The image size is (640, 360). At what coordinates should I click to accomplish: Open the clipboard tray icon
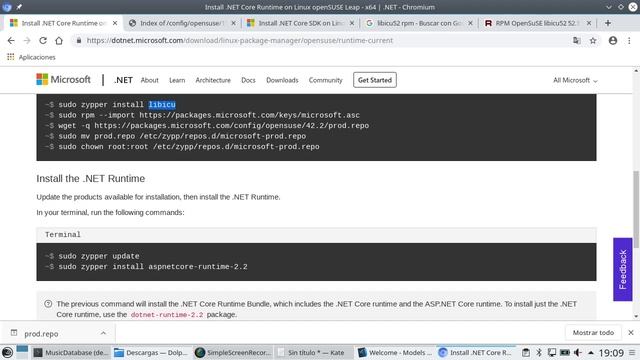coord(526,353)
